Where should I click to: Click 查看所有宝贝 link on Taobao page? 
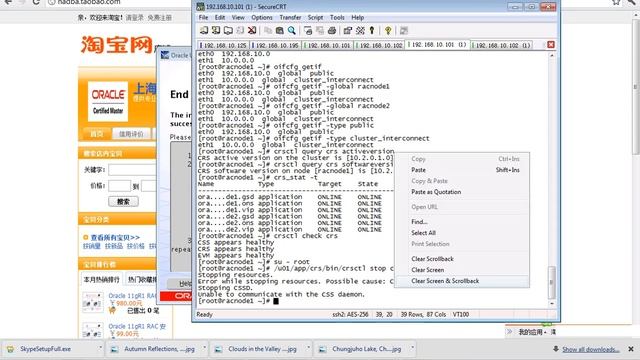pyautogui.click(x=115, y=237)
